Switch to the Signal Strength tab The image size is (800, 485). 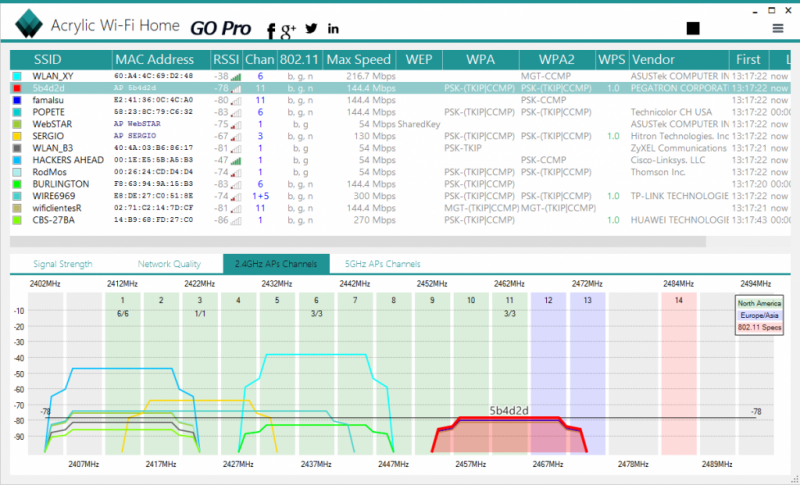[63, 264]
